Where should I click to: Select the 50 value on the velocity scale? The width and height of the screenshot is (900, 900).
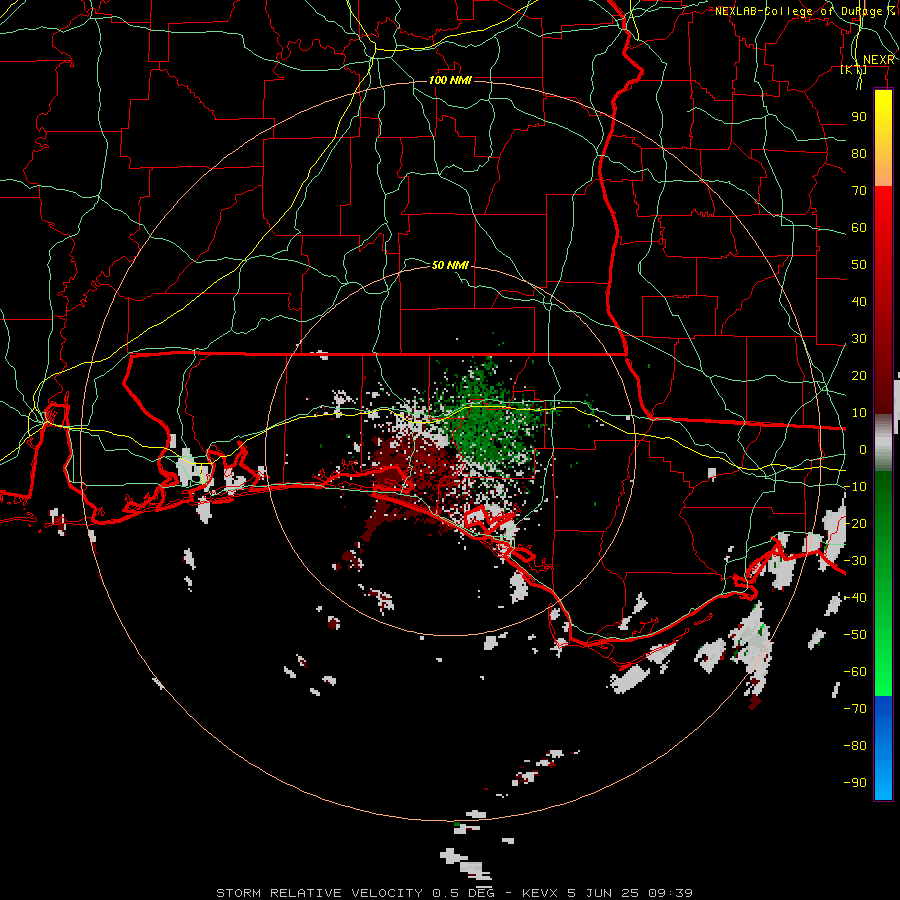[859, 265]
